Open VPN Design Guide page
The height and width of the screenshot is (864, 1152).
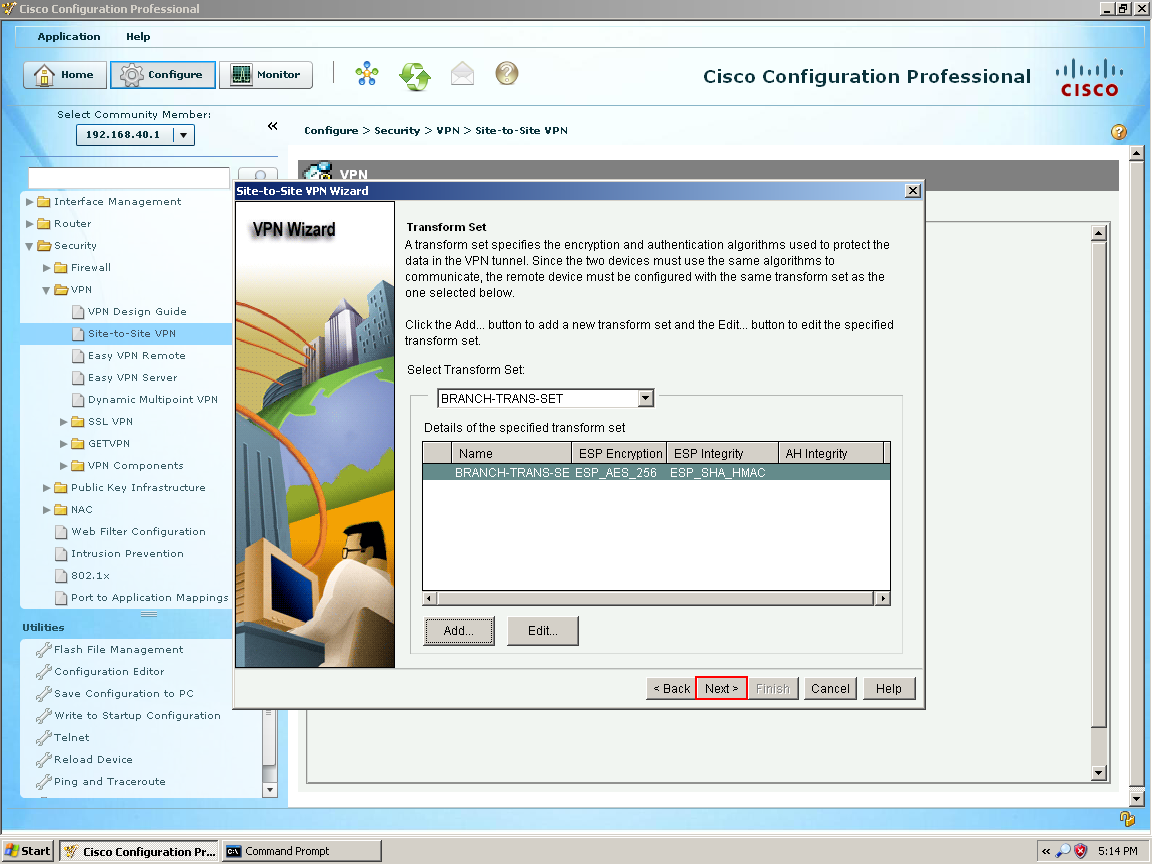pyautogui.click(x=137, y=312)
